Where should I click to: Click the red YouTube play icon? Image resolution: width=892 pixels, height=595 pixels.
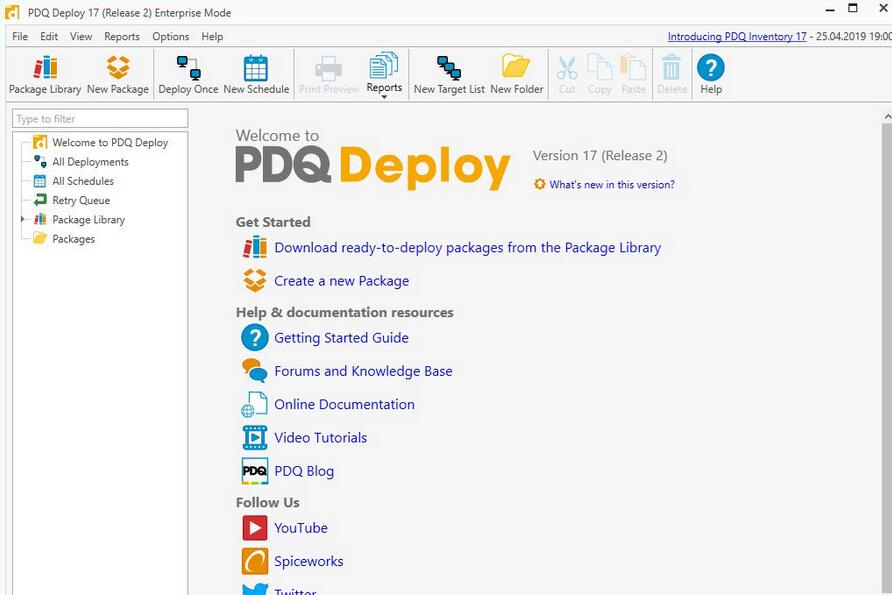[255, 528]
